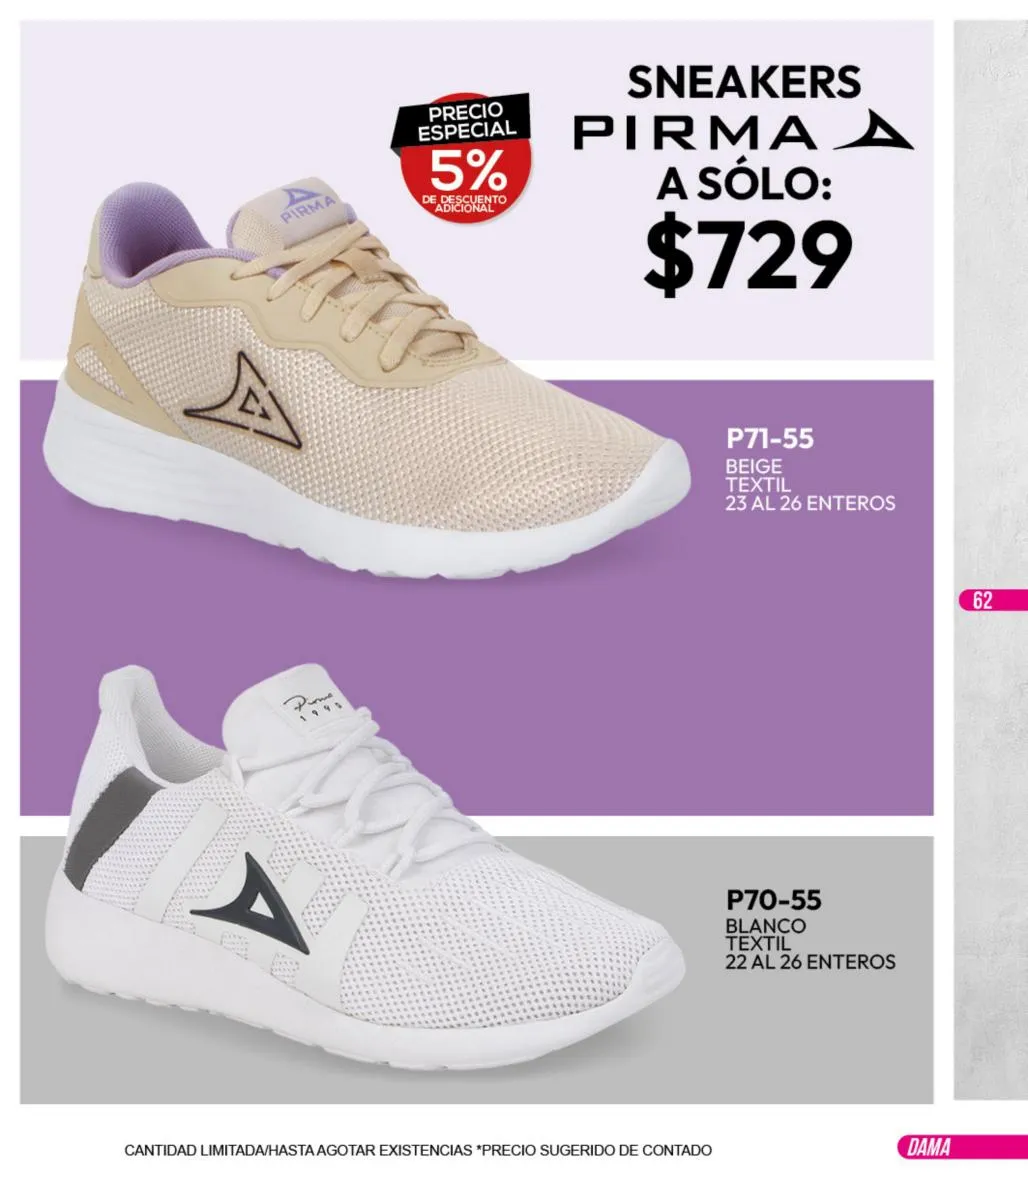This screenshot has height=1200, width=1028.
Task: Click the P70-55 model code
Action: (x=773, y=899)
